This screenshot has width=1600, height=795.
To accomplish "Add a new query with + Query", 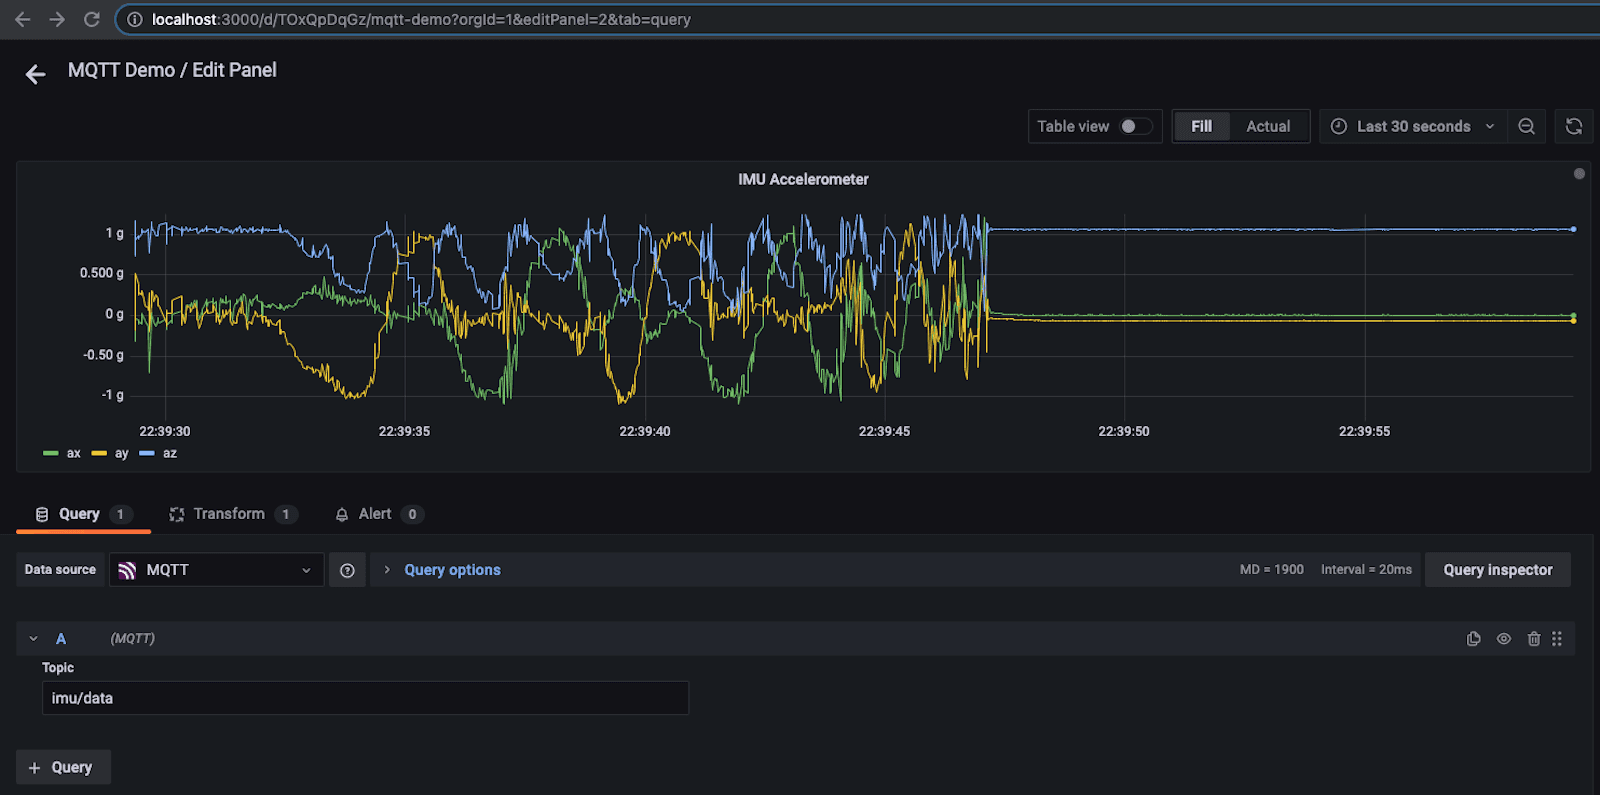I will (62, 767).
